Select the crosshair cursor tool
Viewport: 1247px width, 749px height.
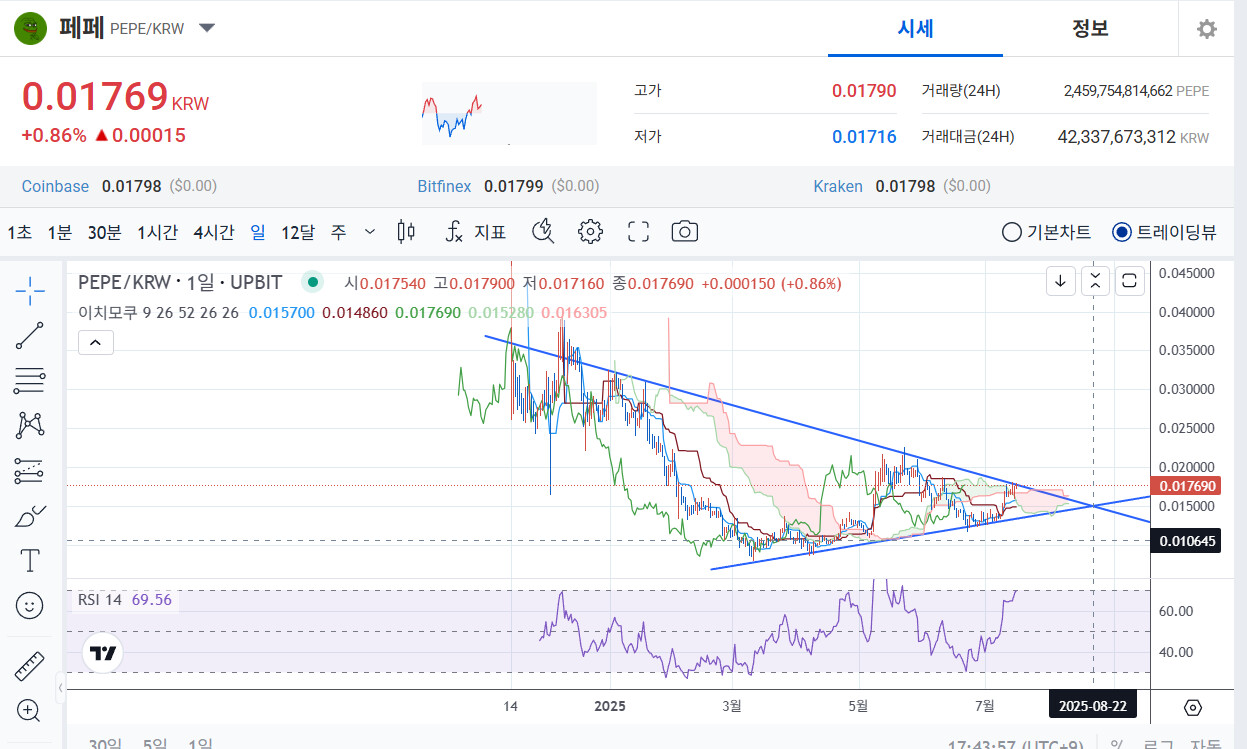(x=30, y=291)
